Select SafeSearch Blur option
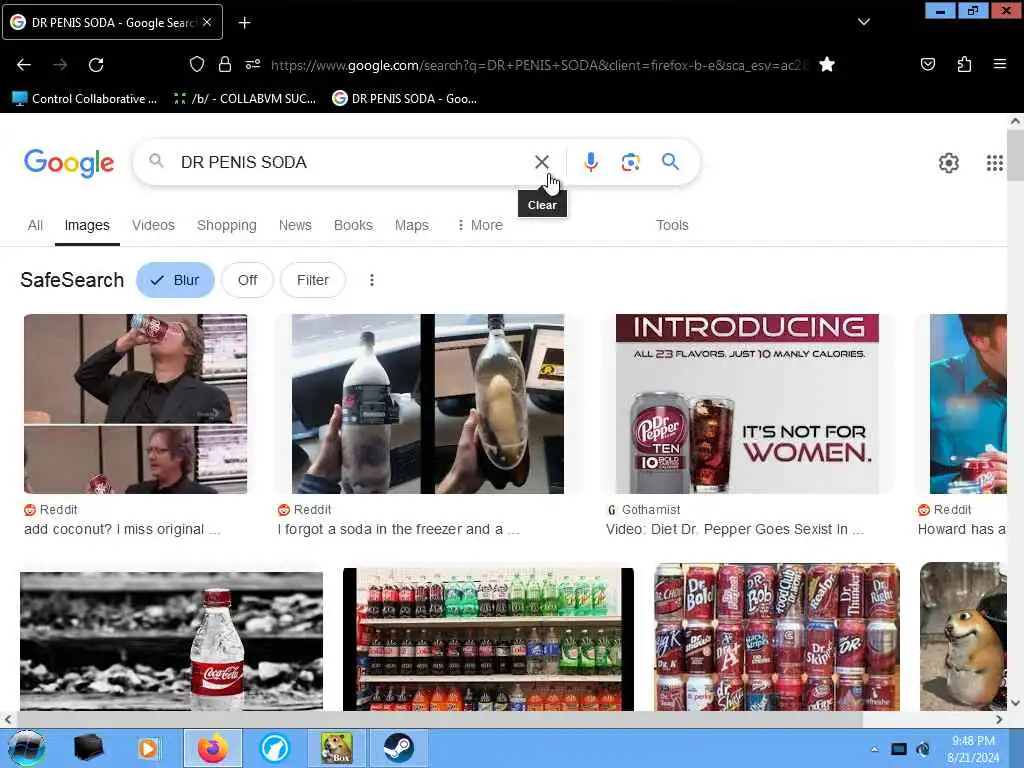Image resolution: width=1024 pixels, height=768 pixels. (175, 280)
